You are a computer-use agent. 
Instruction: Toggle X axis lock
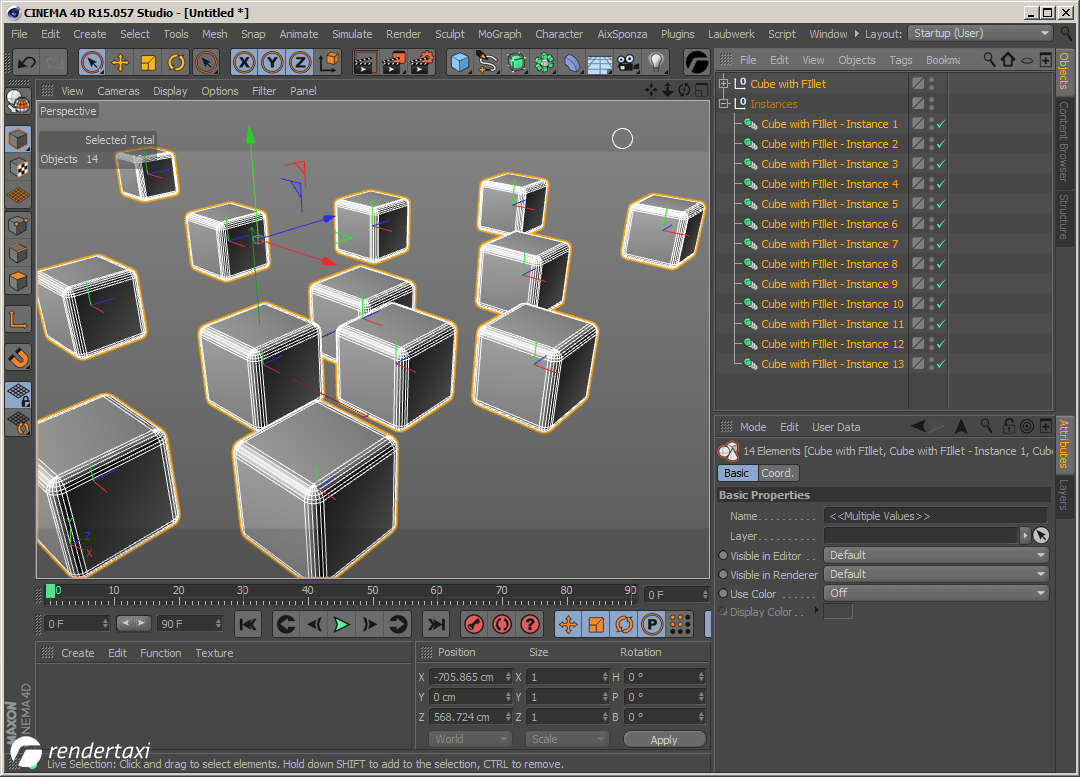(x=243, y=63)
